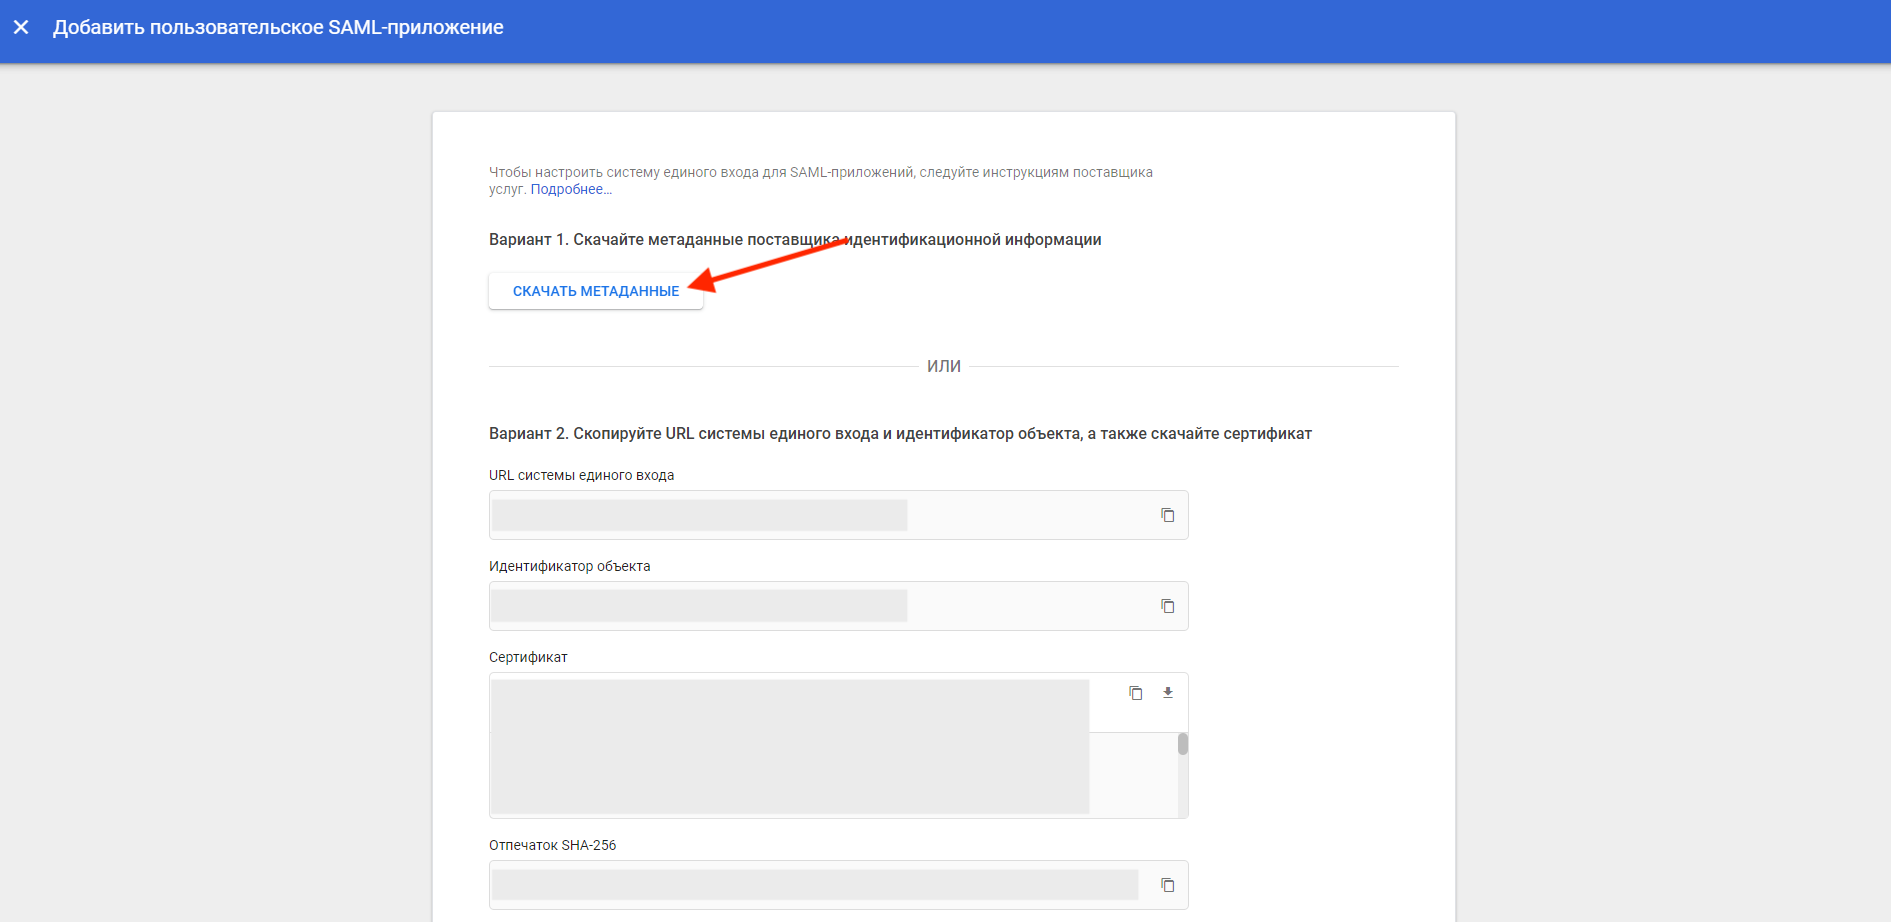Click the Добавить пользовательское SAML-приложение title
This screenshot has width=1891, height=922.
click(278, 28)
